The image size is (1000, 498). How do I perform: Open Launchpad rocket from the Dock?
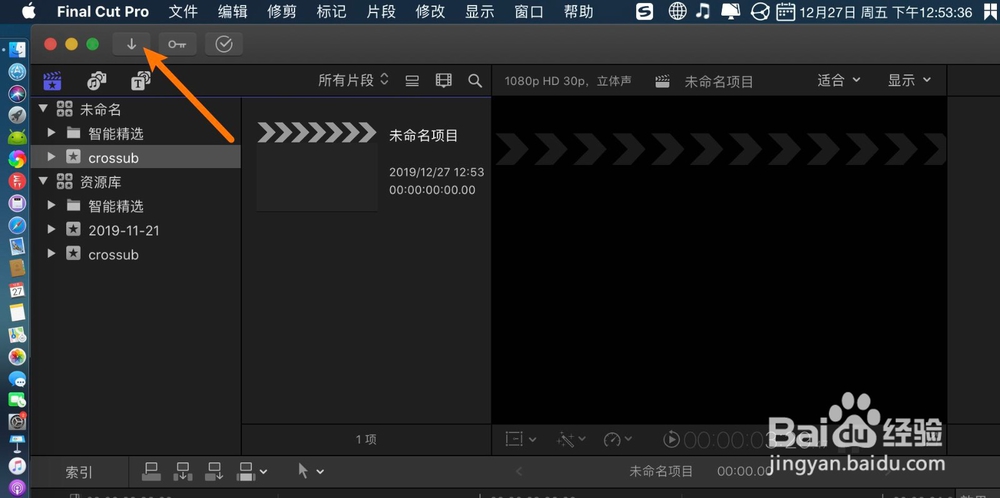pyautogui.click(x=17, y=115)
